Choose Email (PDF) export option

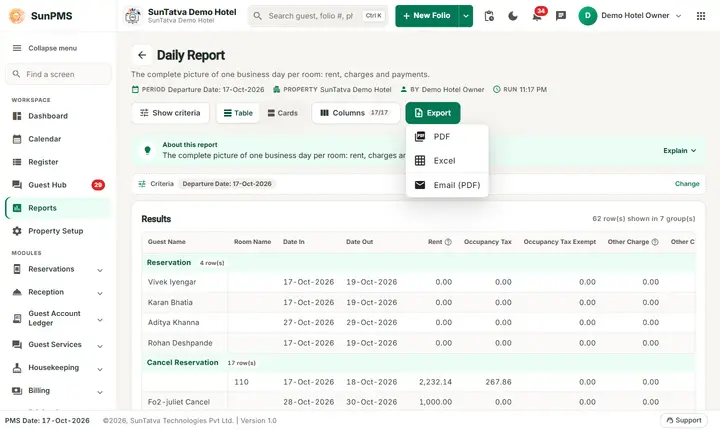(x=447, y=185)
